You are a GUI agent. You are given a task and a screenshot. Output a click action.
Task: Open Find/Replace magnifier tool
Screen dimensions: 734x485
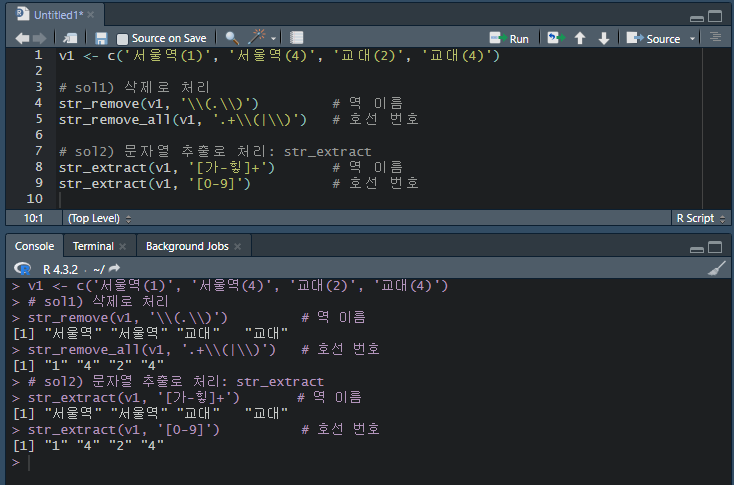click(x=232, y=38)
